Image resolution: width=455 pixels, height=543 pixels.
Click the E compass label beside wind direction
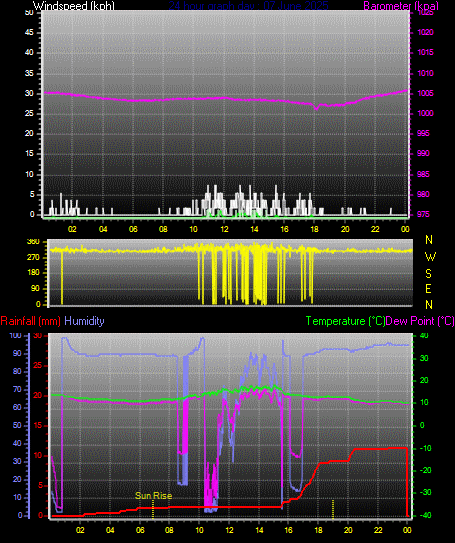point(428,288)
